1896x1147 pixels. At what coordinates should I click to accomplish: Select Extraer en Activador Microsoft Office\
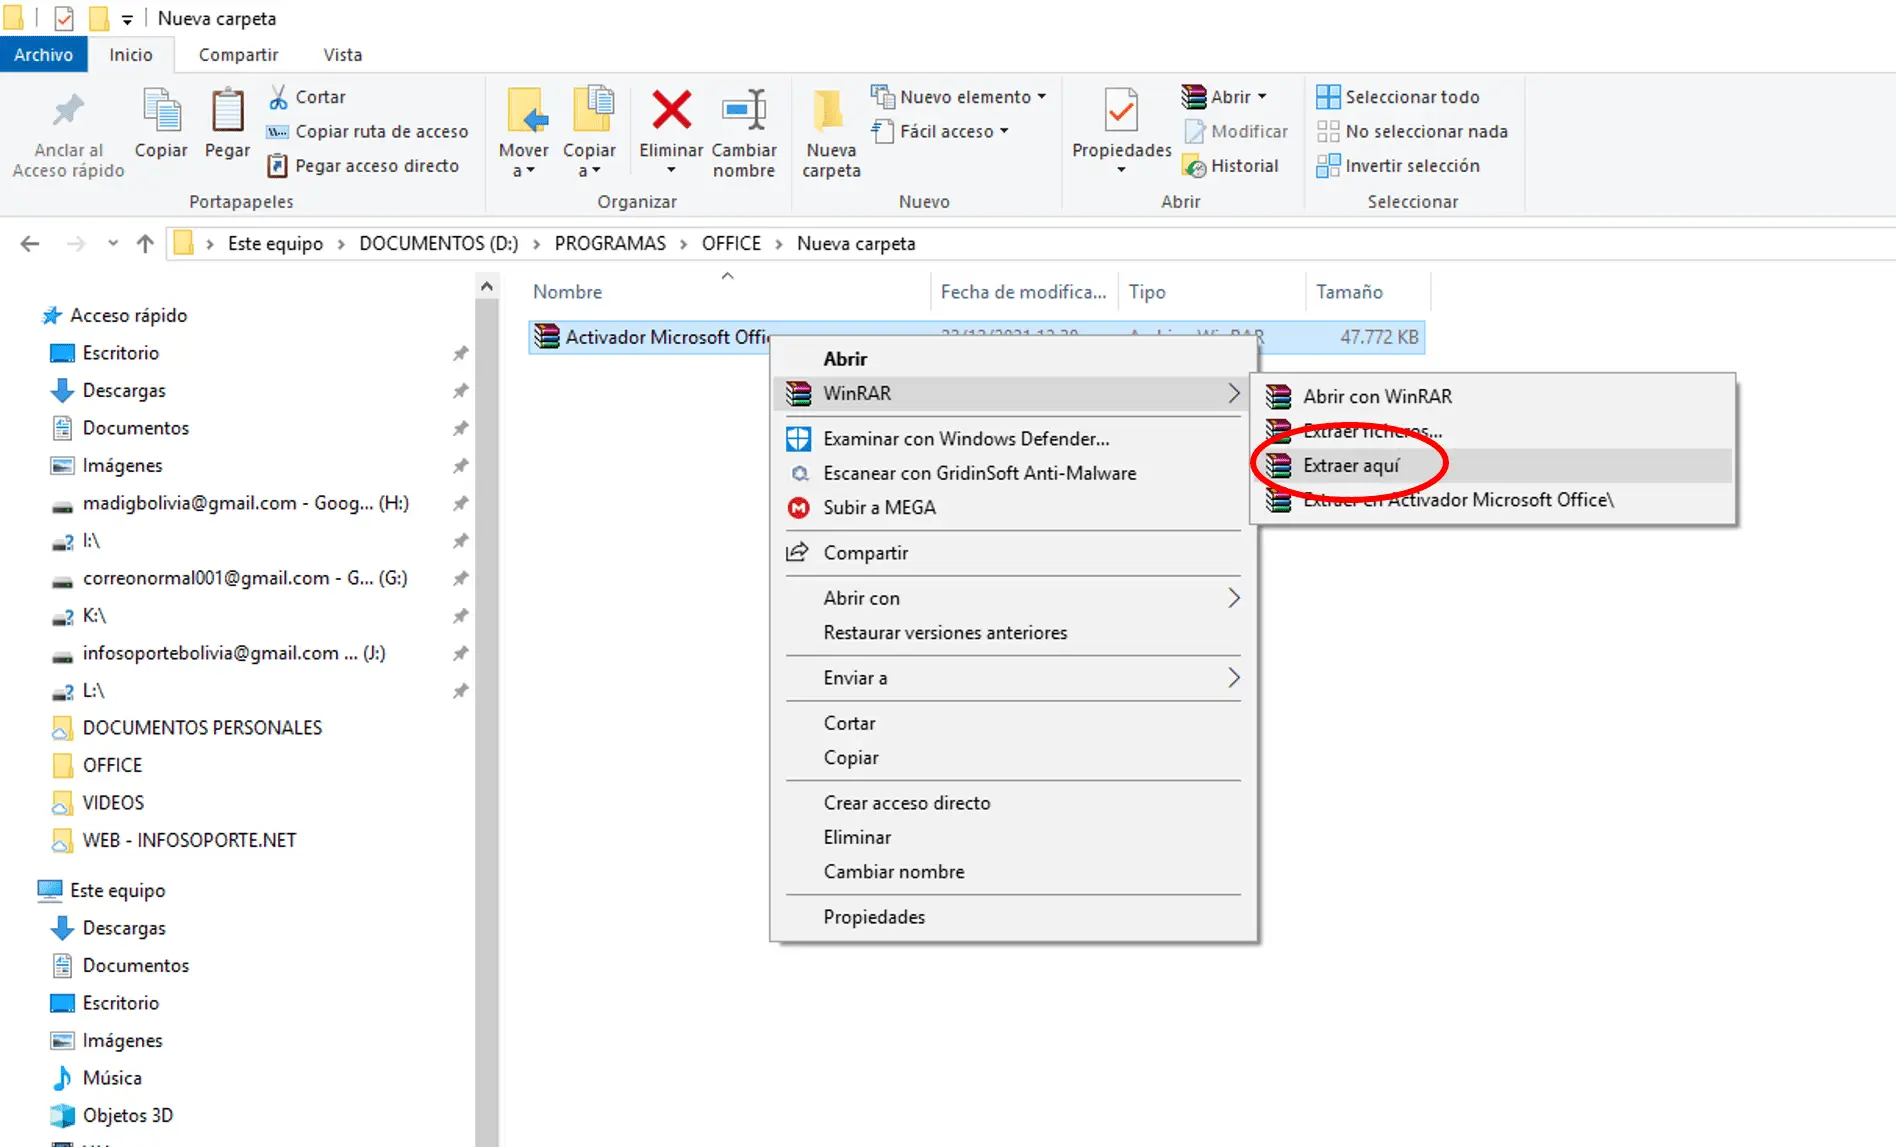1493,499
